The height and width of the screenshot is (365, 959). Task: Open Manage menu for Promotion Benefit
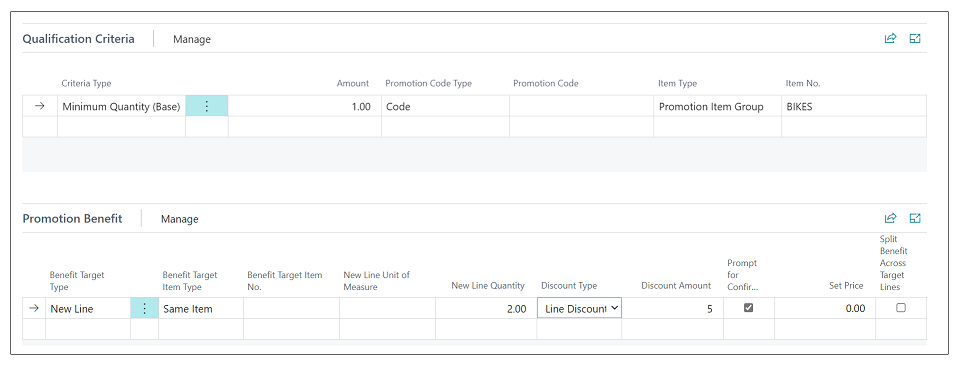click(x=179, y=219)
